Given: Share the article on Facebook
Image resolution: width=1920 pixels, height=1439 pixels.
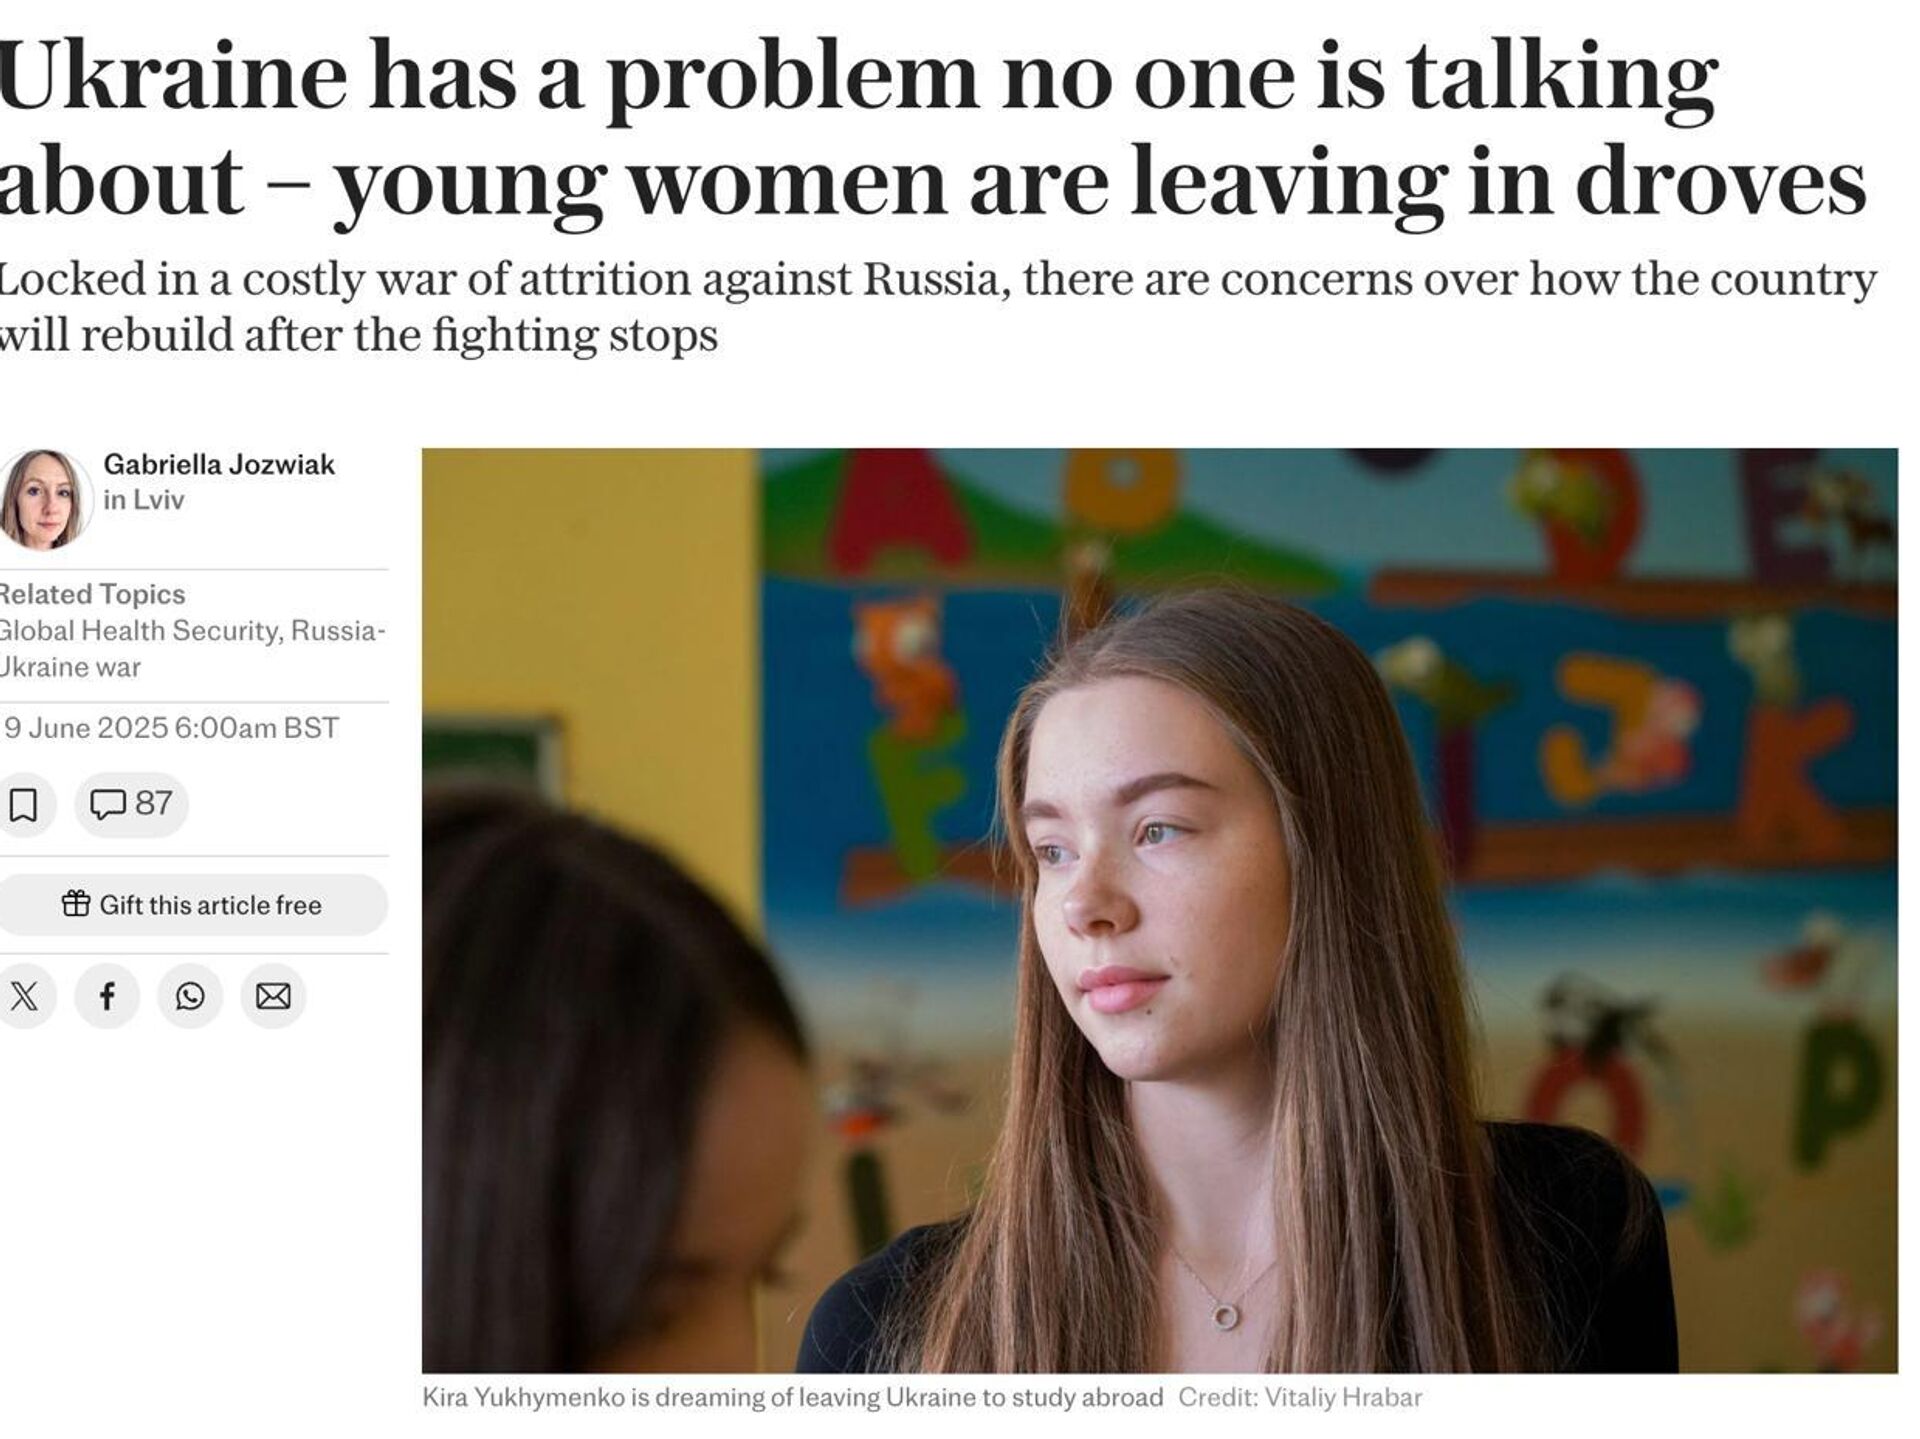Looking at the screenshot, I should click(107, 996).
